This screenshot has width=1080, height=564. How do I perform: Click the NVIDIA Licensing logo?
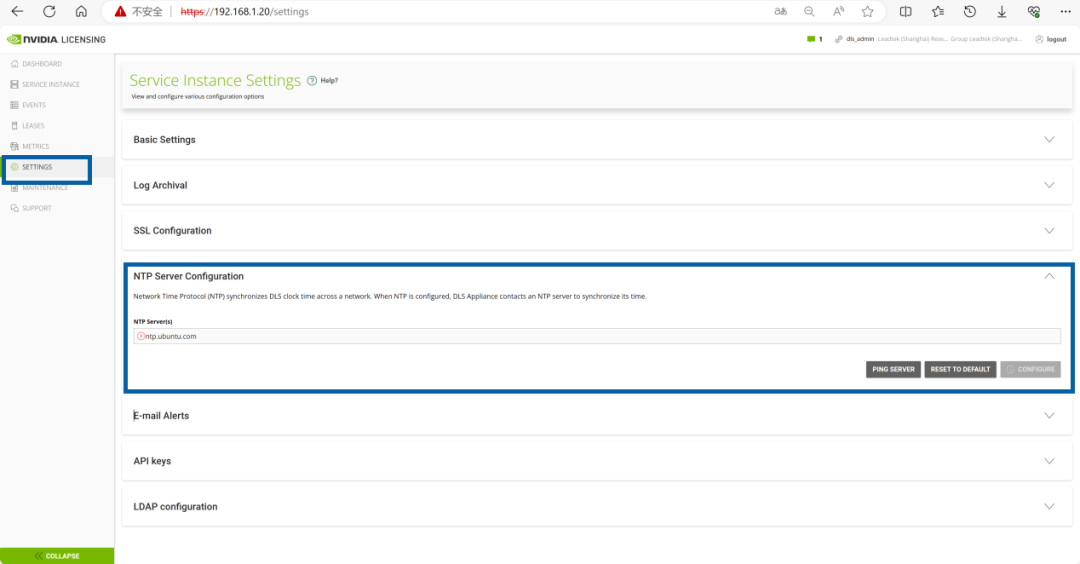(56, 39)
